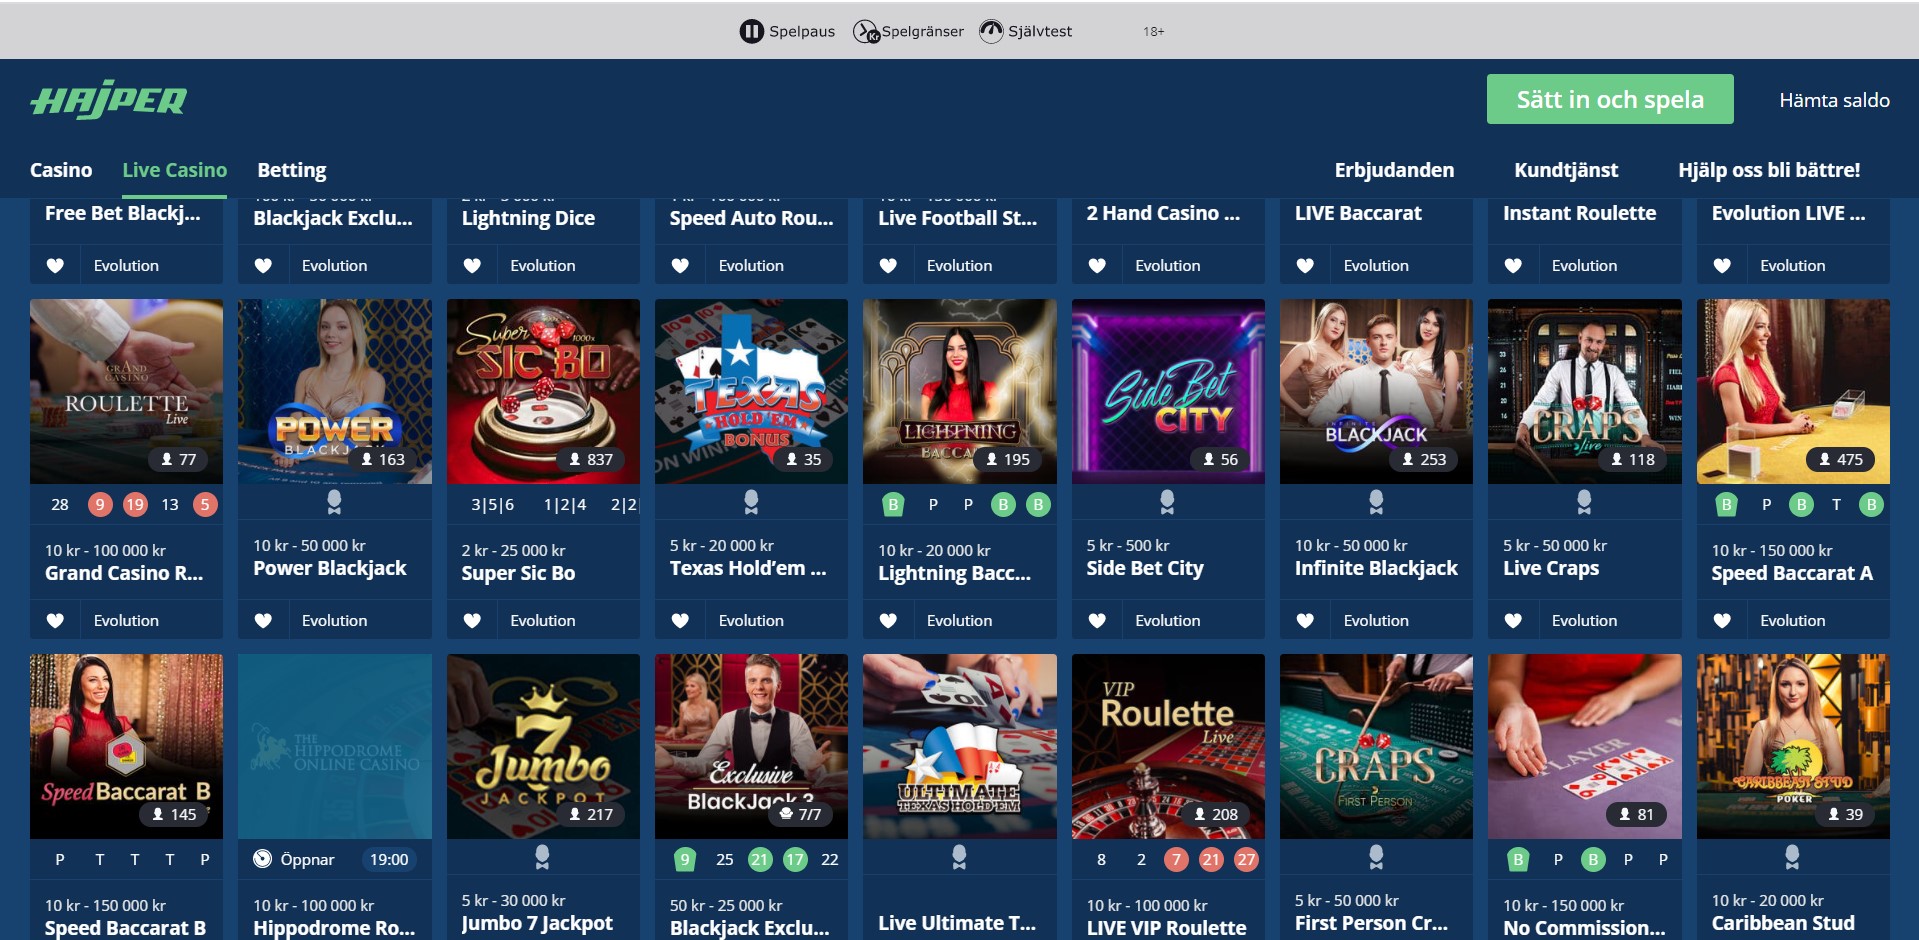1919x940 pixels.
Task: Favorite Power Blackjack with heart icon
Action: pyautogui.click(x=263, y=621)
